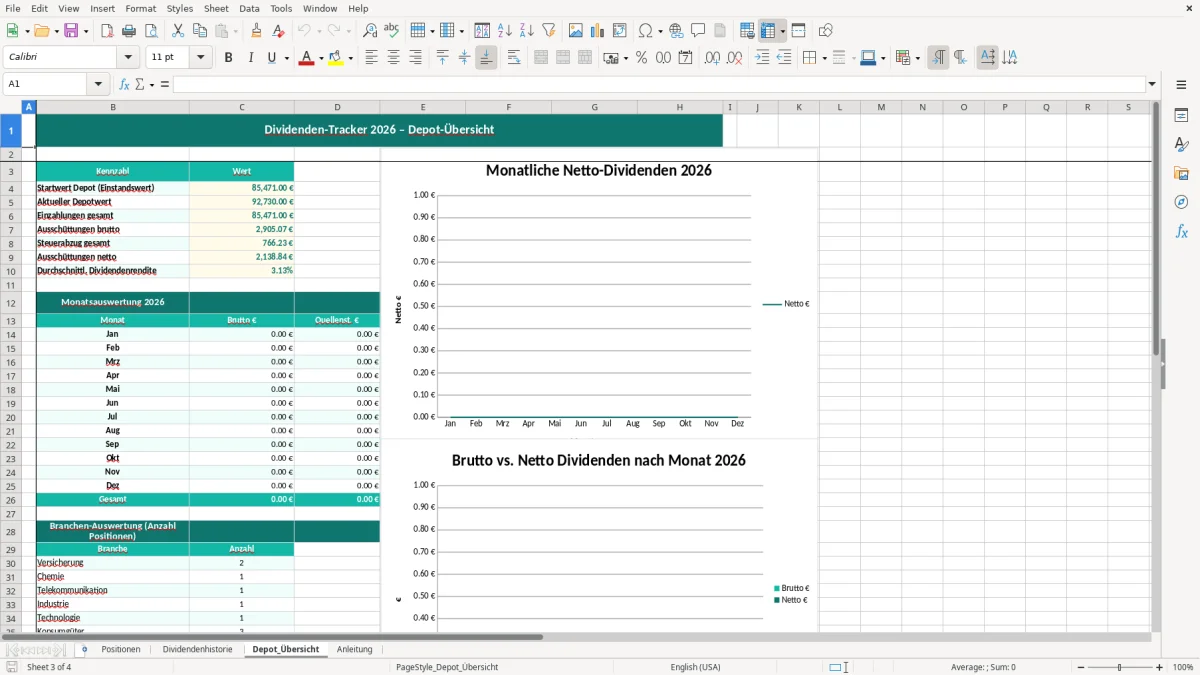Open the Draw functions shapes icon
This screenshot has height=675, width=1200.
(826, 31)
